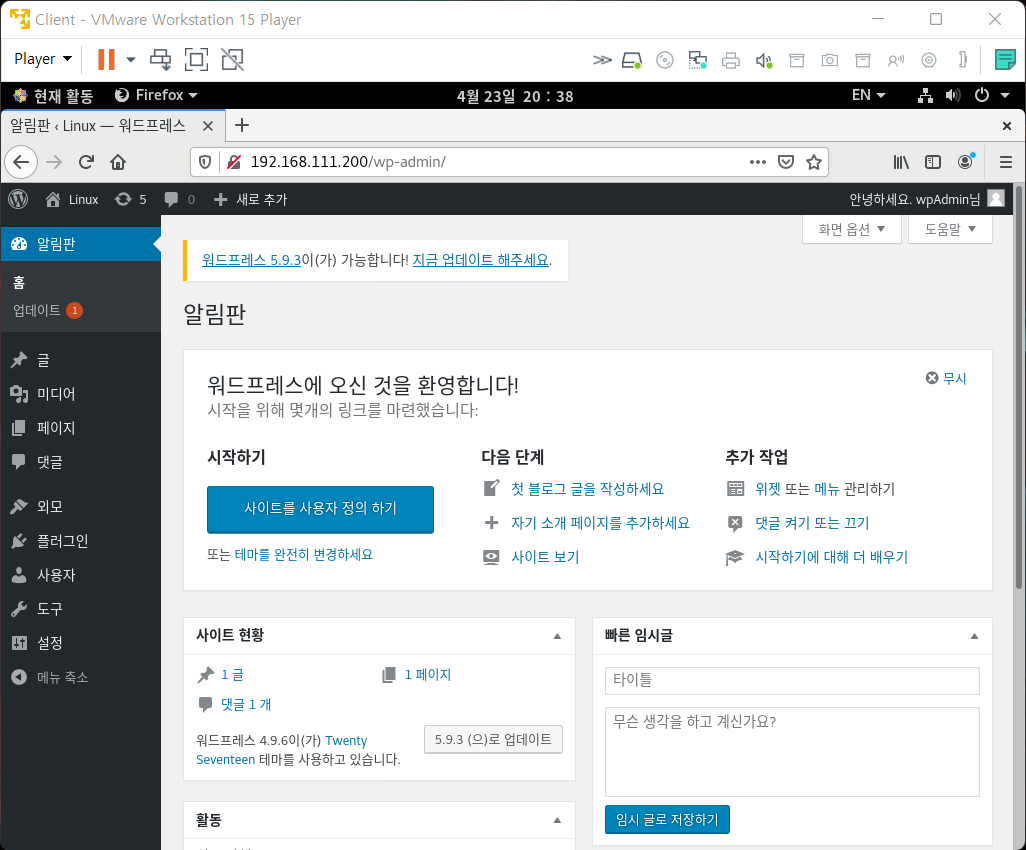Image resolution: width=1026 pixels, height=850 pixels.
Task: Open page actions three-dot menu in address bar
Action: pos(758,162)
